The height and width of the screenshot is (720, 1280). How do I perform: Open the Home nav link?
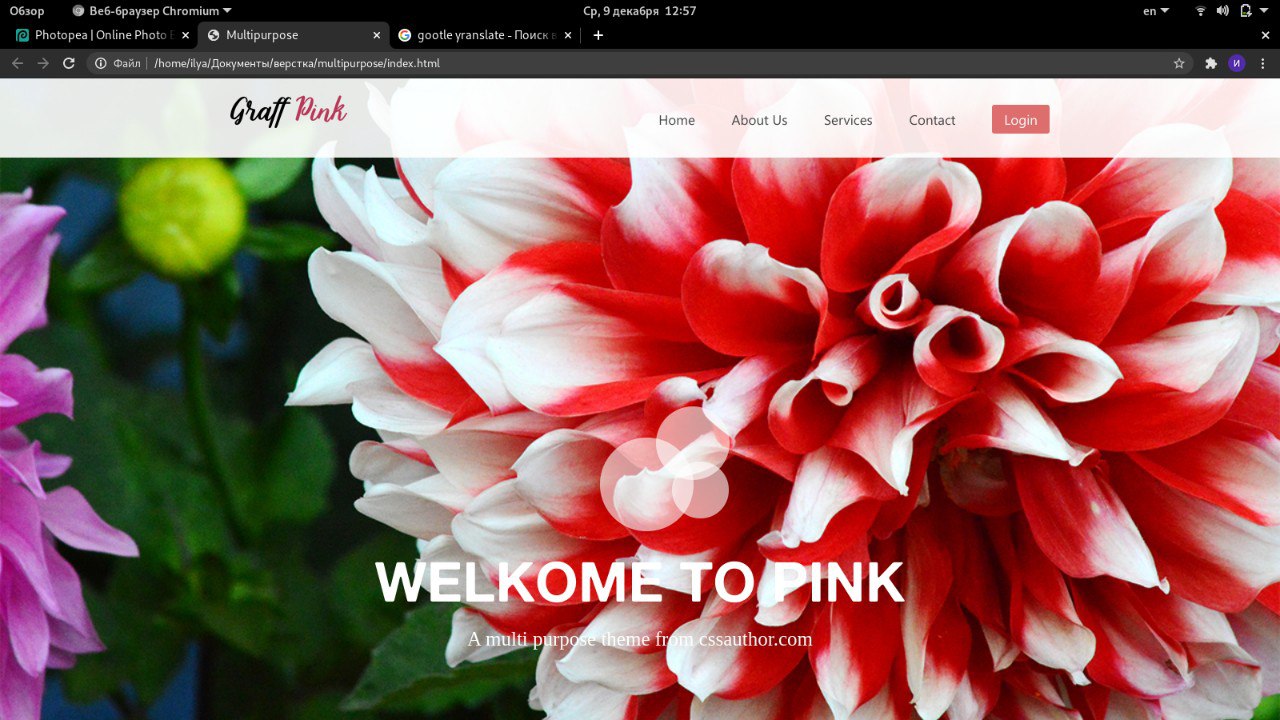pyautogui.click(x=676, y=120)
